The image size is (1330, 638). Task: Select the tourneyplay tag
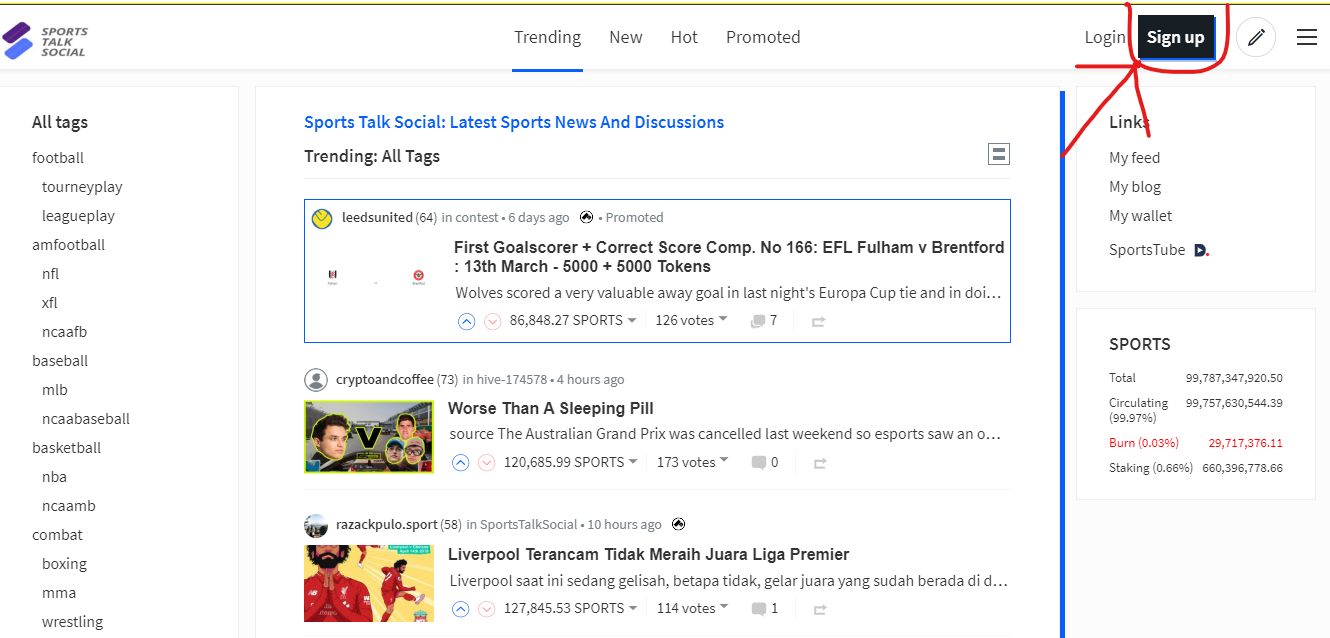pos(82,187)
